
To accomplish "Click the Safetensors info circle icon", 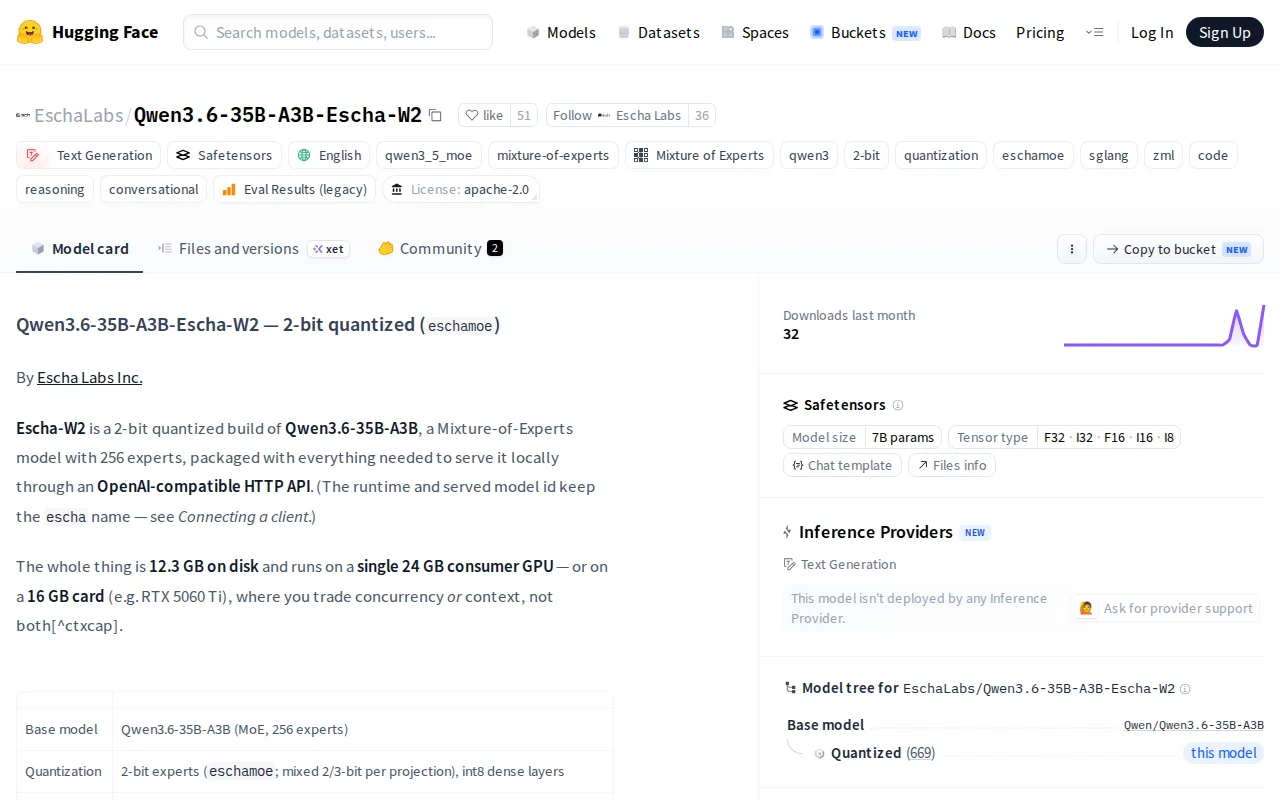I will pyautogui.click(x=898, y=405).
